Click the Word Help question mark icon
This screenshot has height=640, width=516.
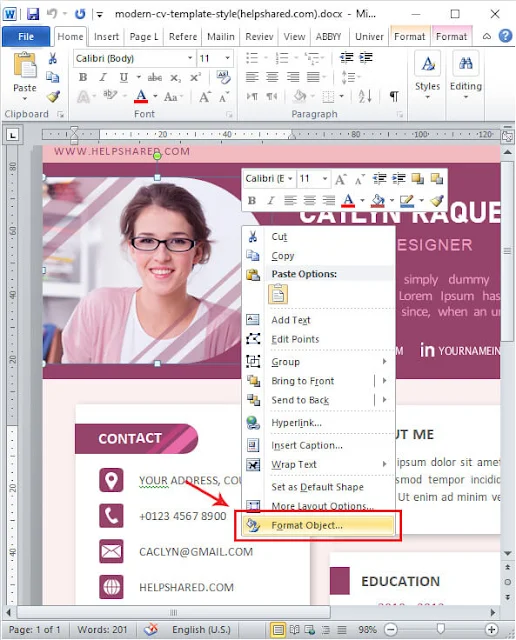click(x=505, y=36)
